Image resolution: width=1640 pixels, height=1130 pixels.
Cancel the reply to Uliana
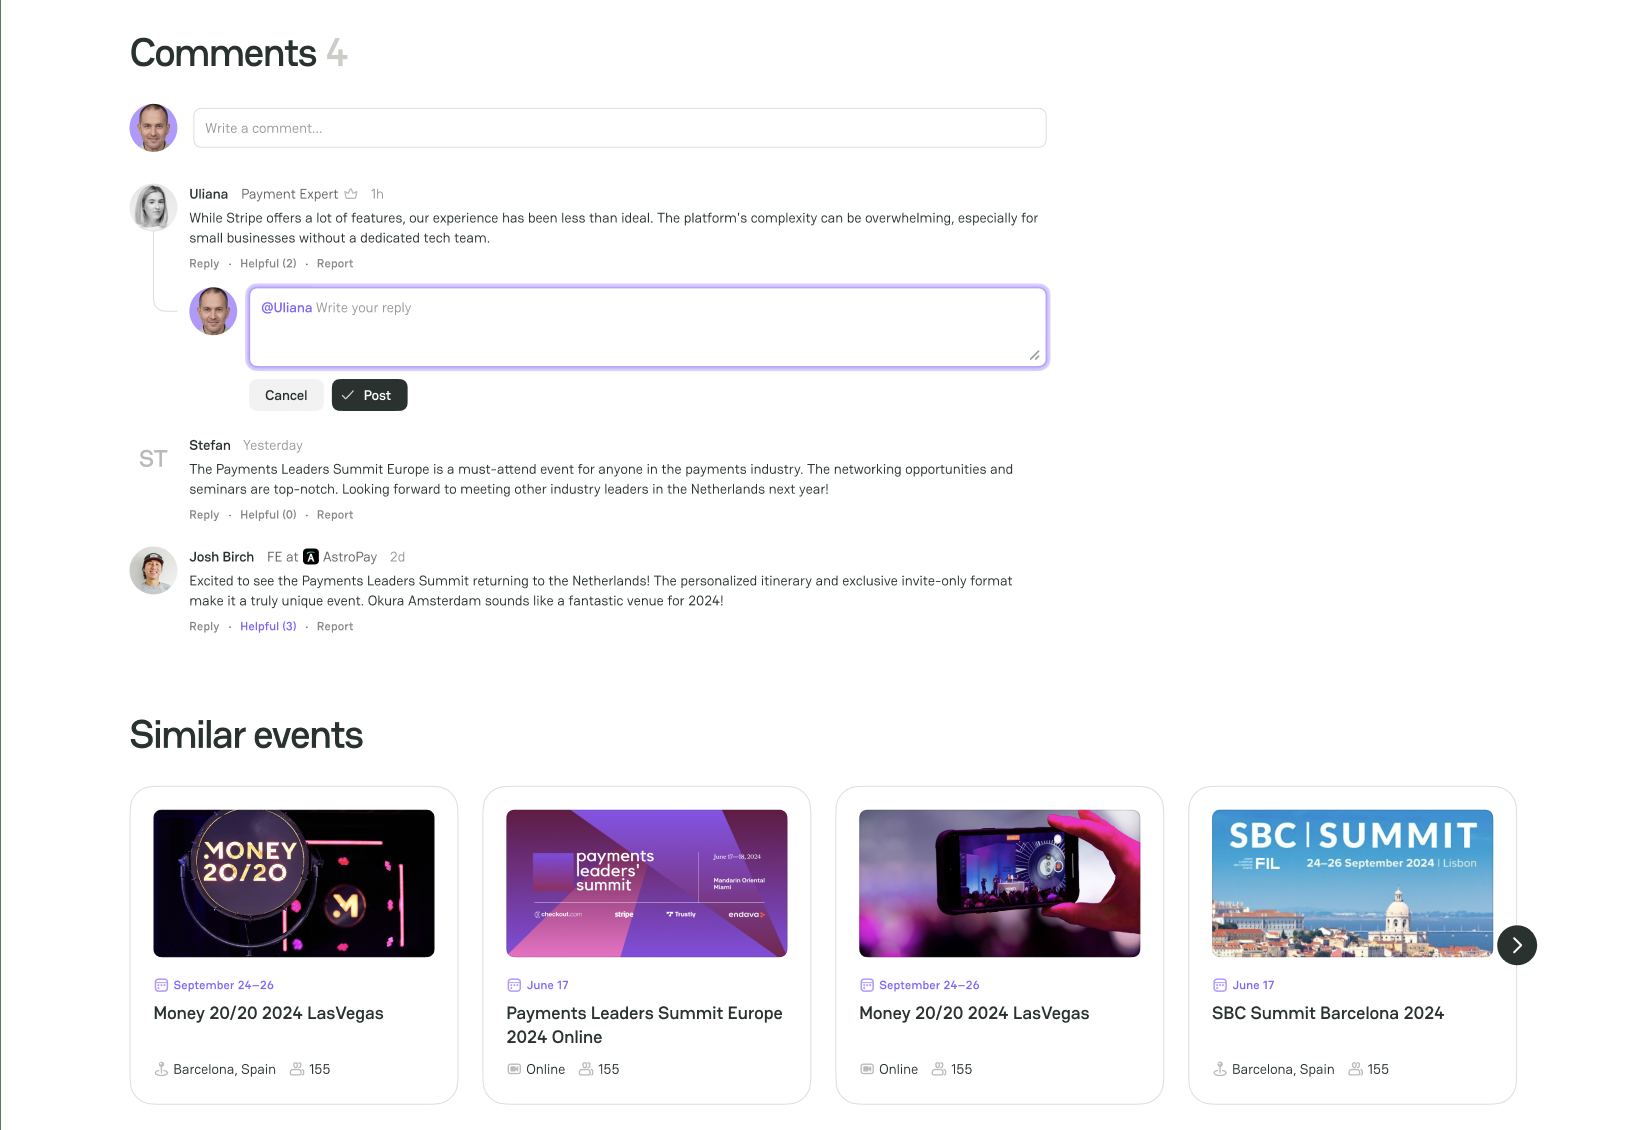(x=286, y=395)
